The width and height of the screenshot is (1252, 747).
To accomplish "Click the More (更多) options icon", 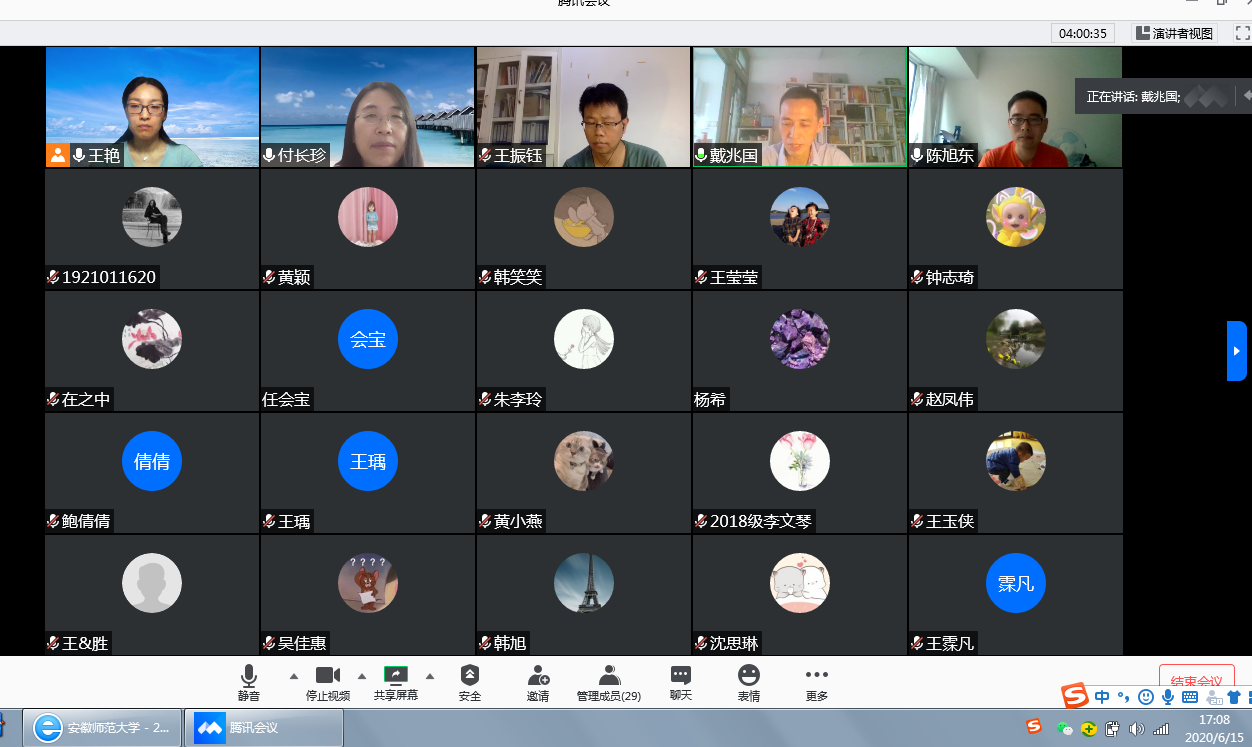I will click(x=816, y=676).
